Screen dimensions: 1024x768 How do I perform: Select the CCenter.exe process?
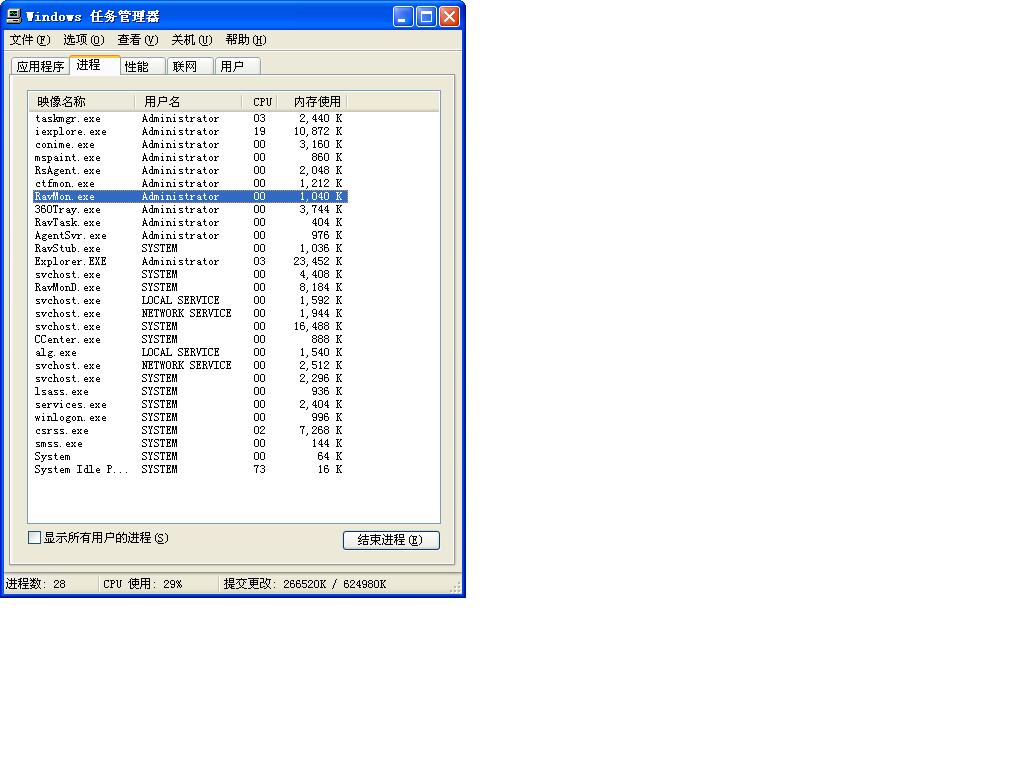[189, 340]
